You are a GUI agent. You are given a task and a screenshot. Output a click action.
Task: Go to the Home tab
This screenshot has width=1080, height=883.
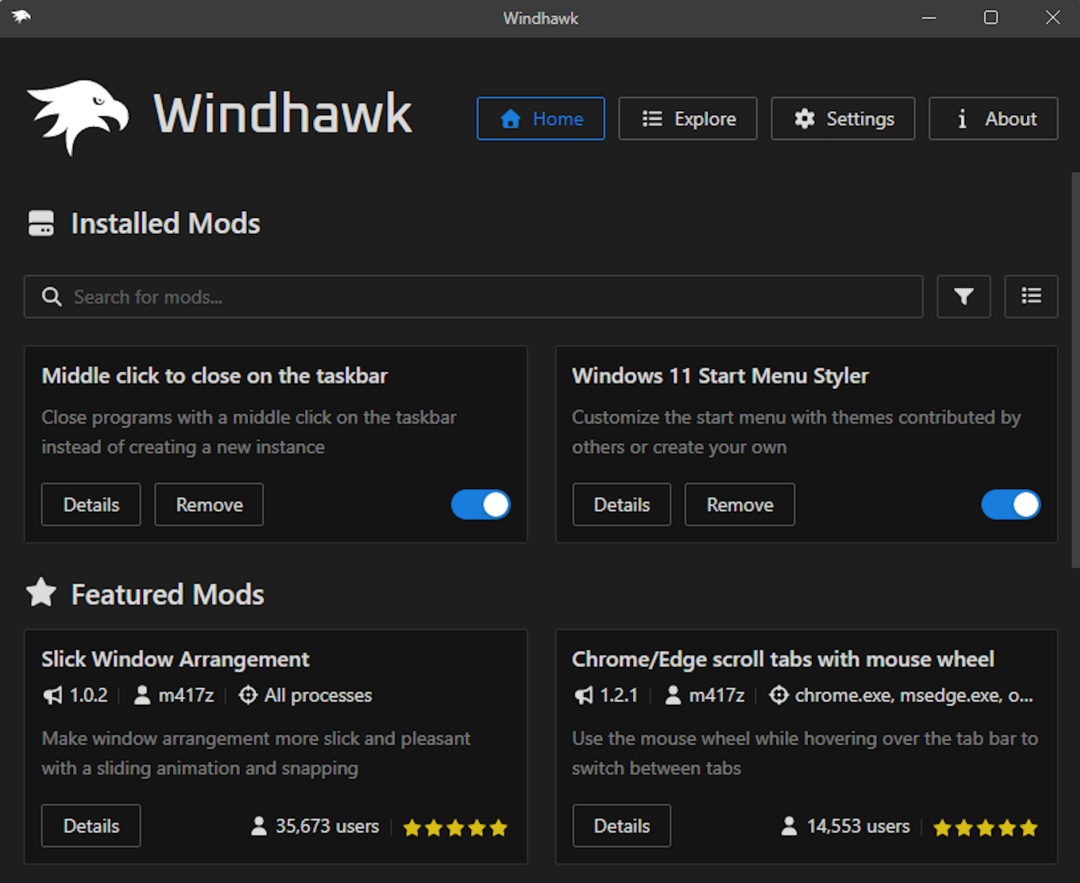541,118
